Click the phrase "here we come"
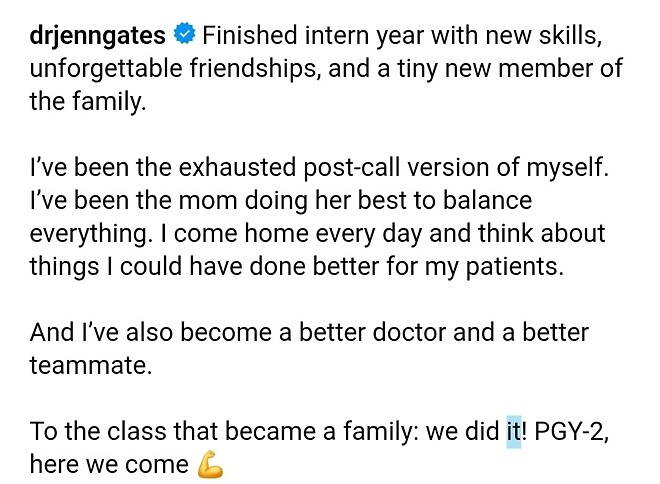 pos(108,465)
